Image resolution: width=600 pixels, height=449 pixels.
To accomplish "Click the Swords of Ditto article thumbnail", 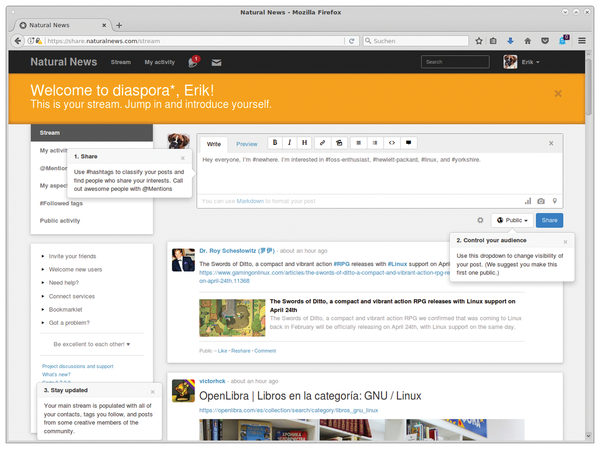I will coord(232,318).
